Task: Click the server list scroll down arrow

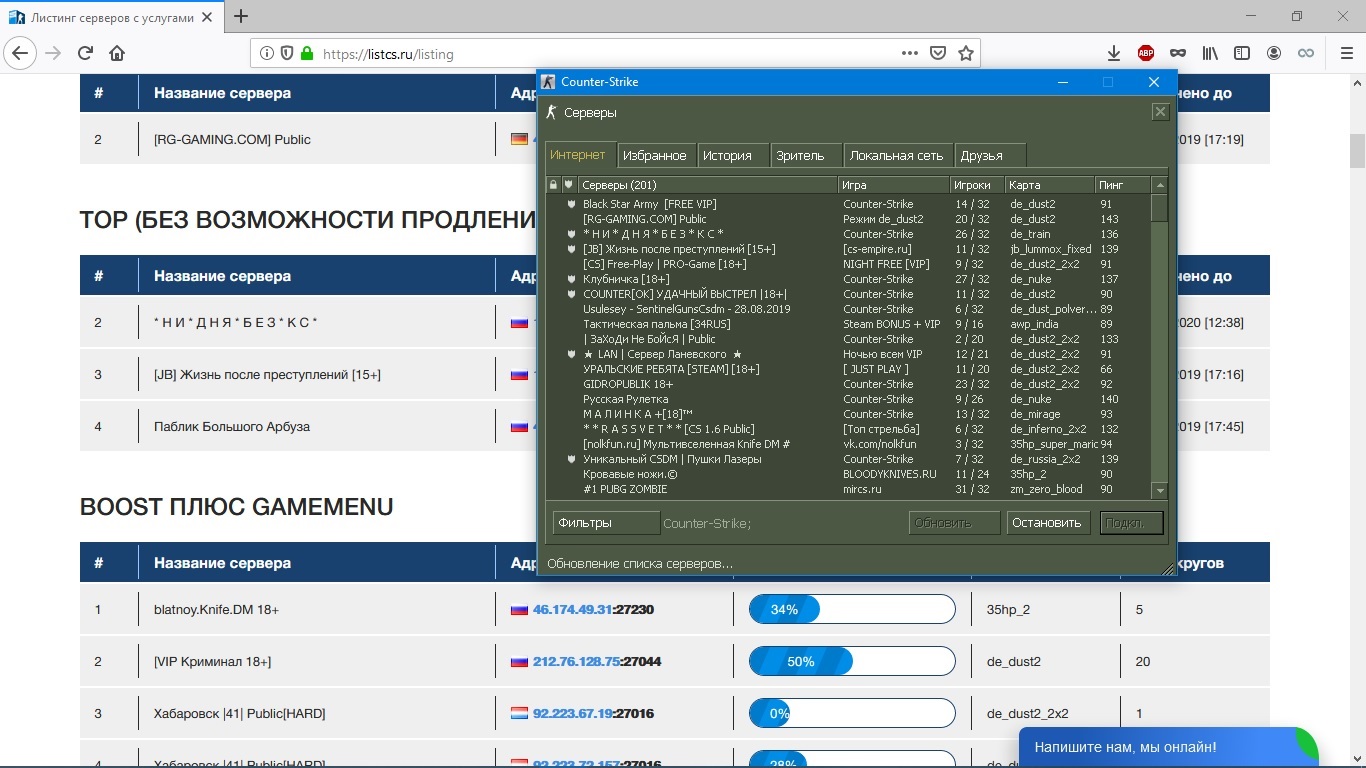Action: point(1160,490)
